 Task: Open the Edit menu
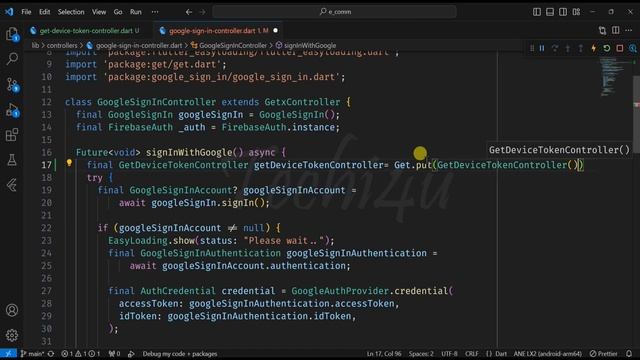pyautogui.click(x=44, y=12)
